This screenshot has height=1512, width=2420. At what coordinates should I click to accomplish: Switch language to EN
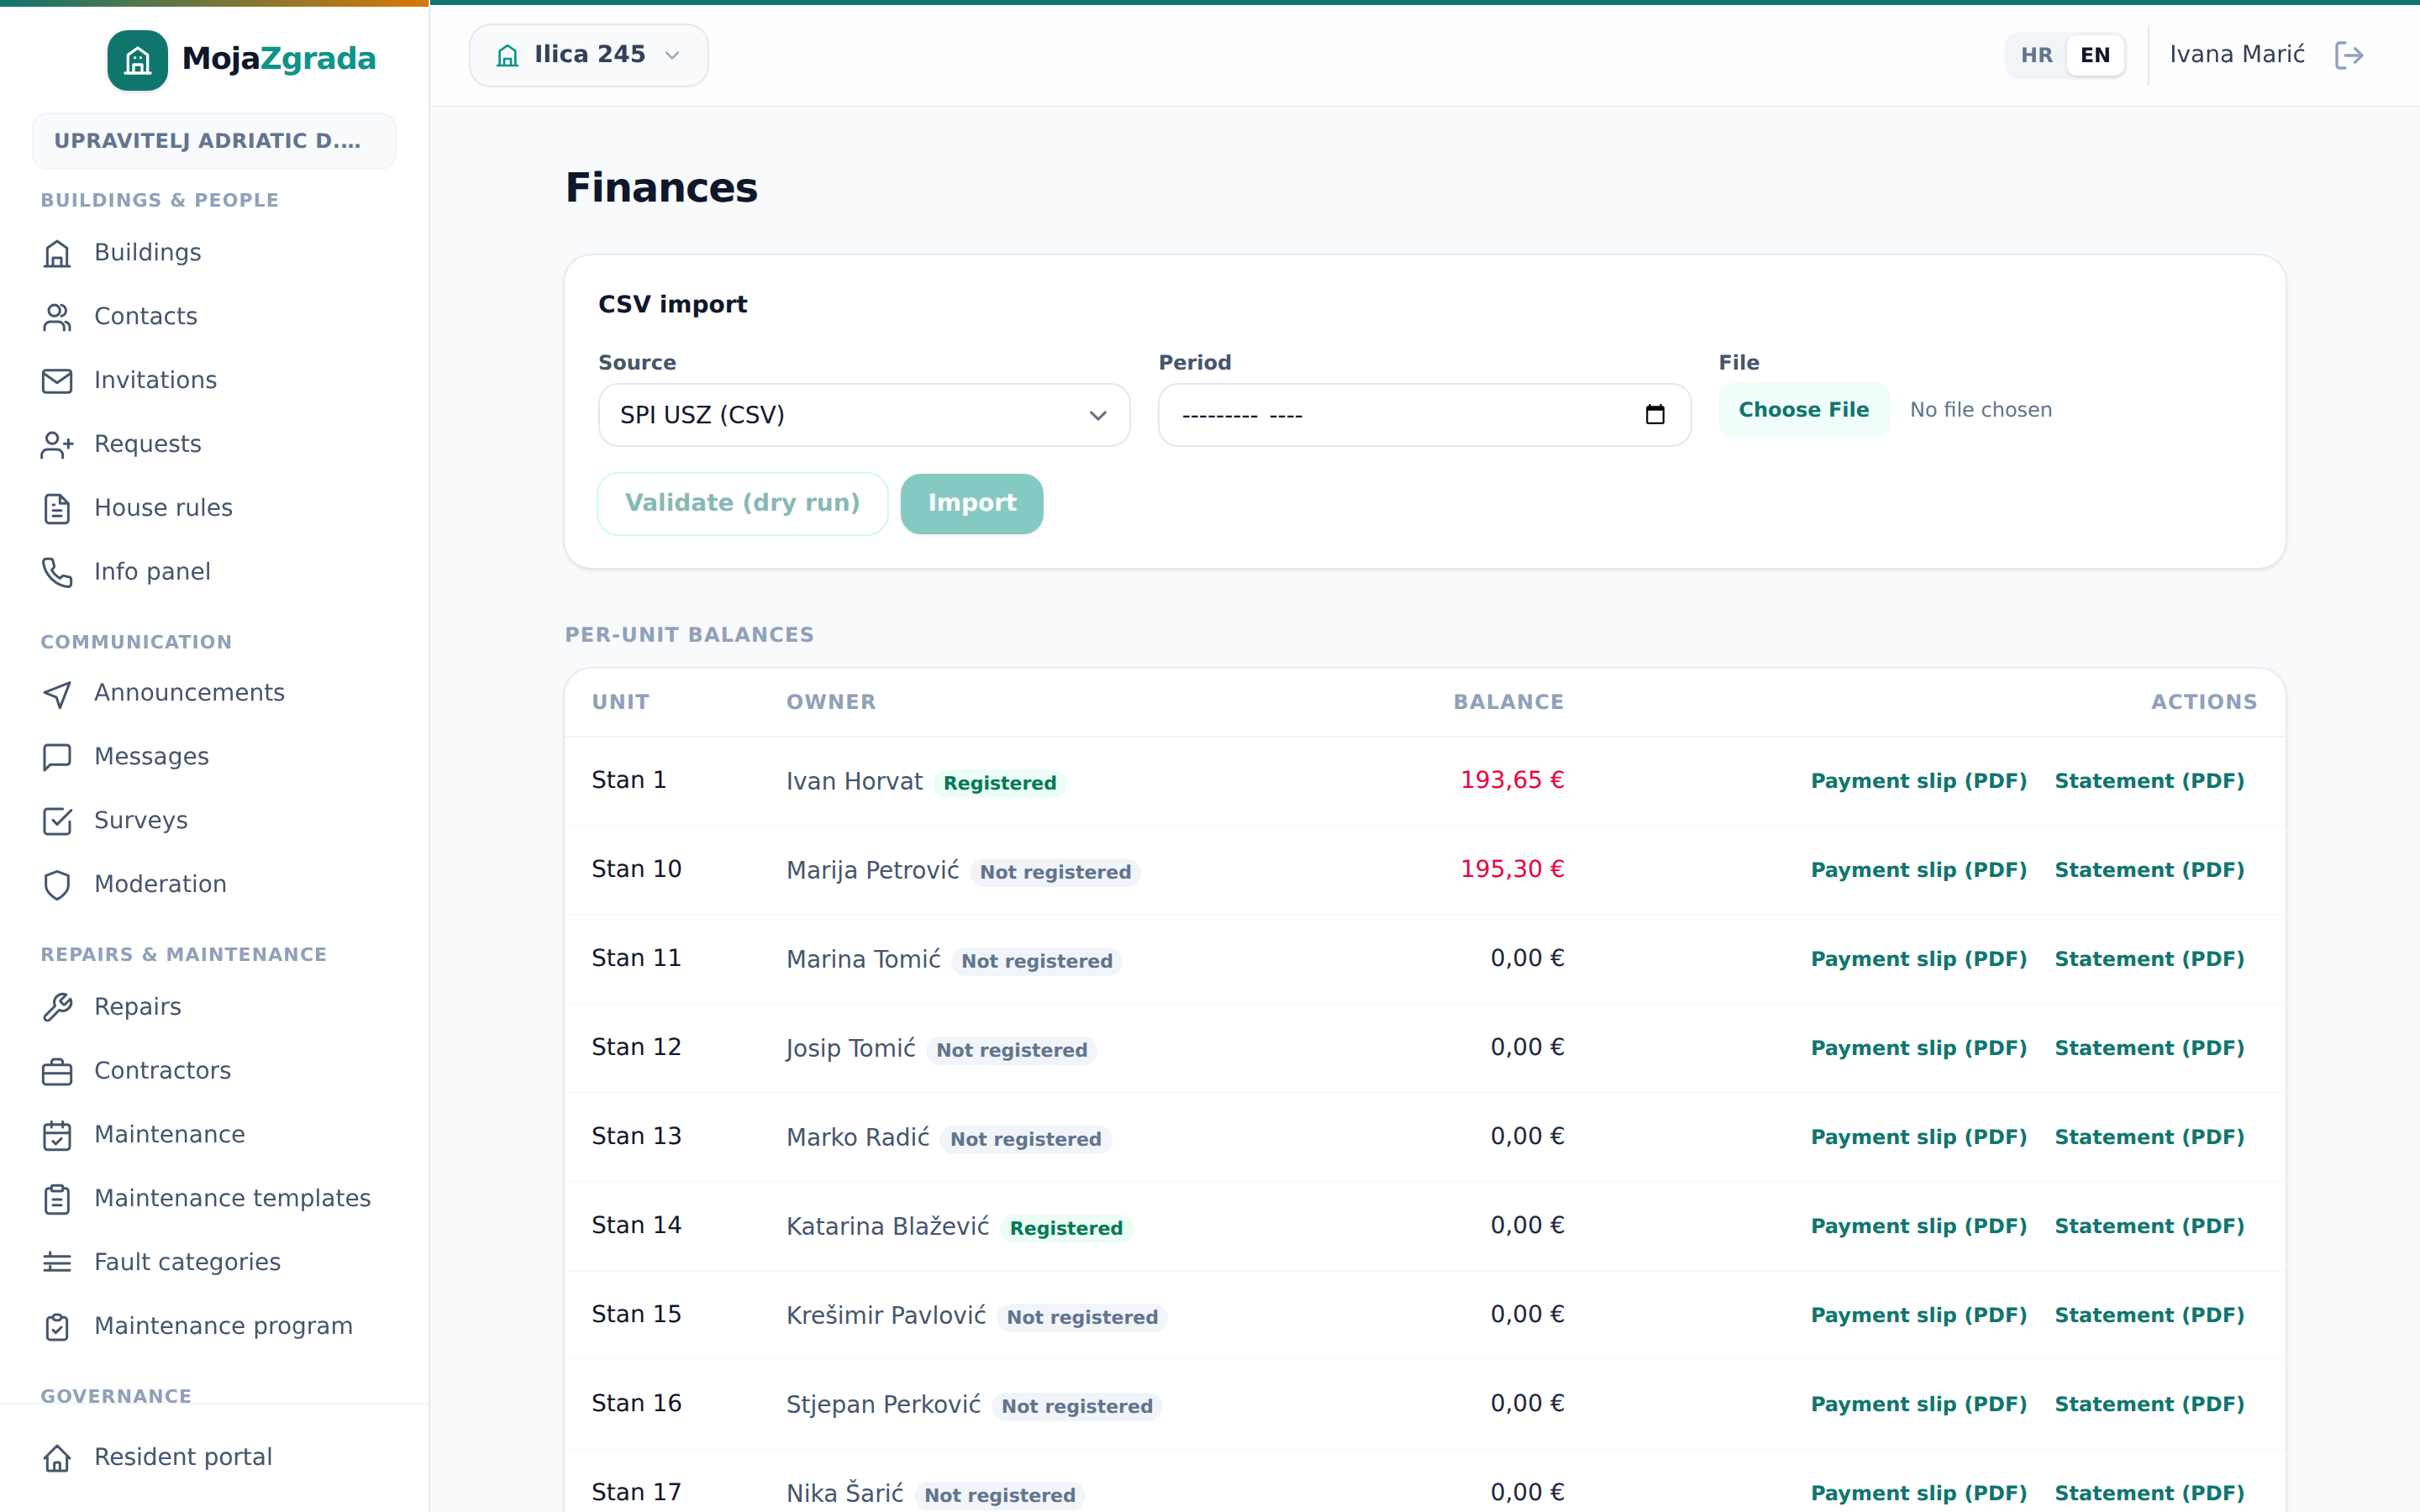click(2095, 55)
